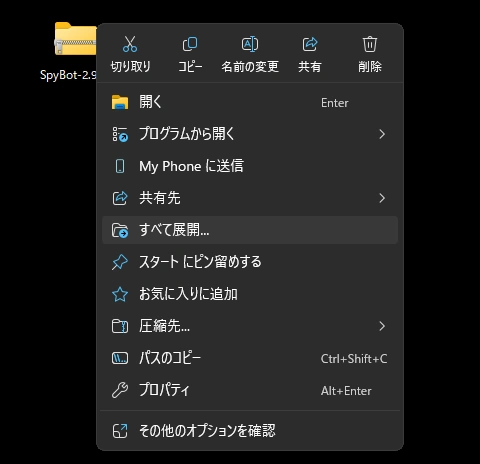Image resolution: width=480 pixels, height=464 pixels.
Task: Click the share (共有) icon in the top row
Action: [310, 44]
